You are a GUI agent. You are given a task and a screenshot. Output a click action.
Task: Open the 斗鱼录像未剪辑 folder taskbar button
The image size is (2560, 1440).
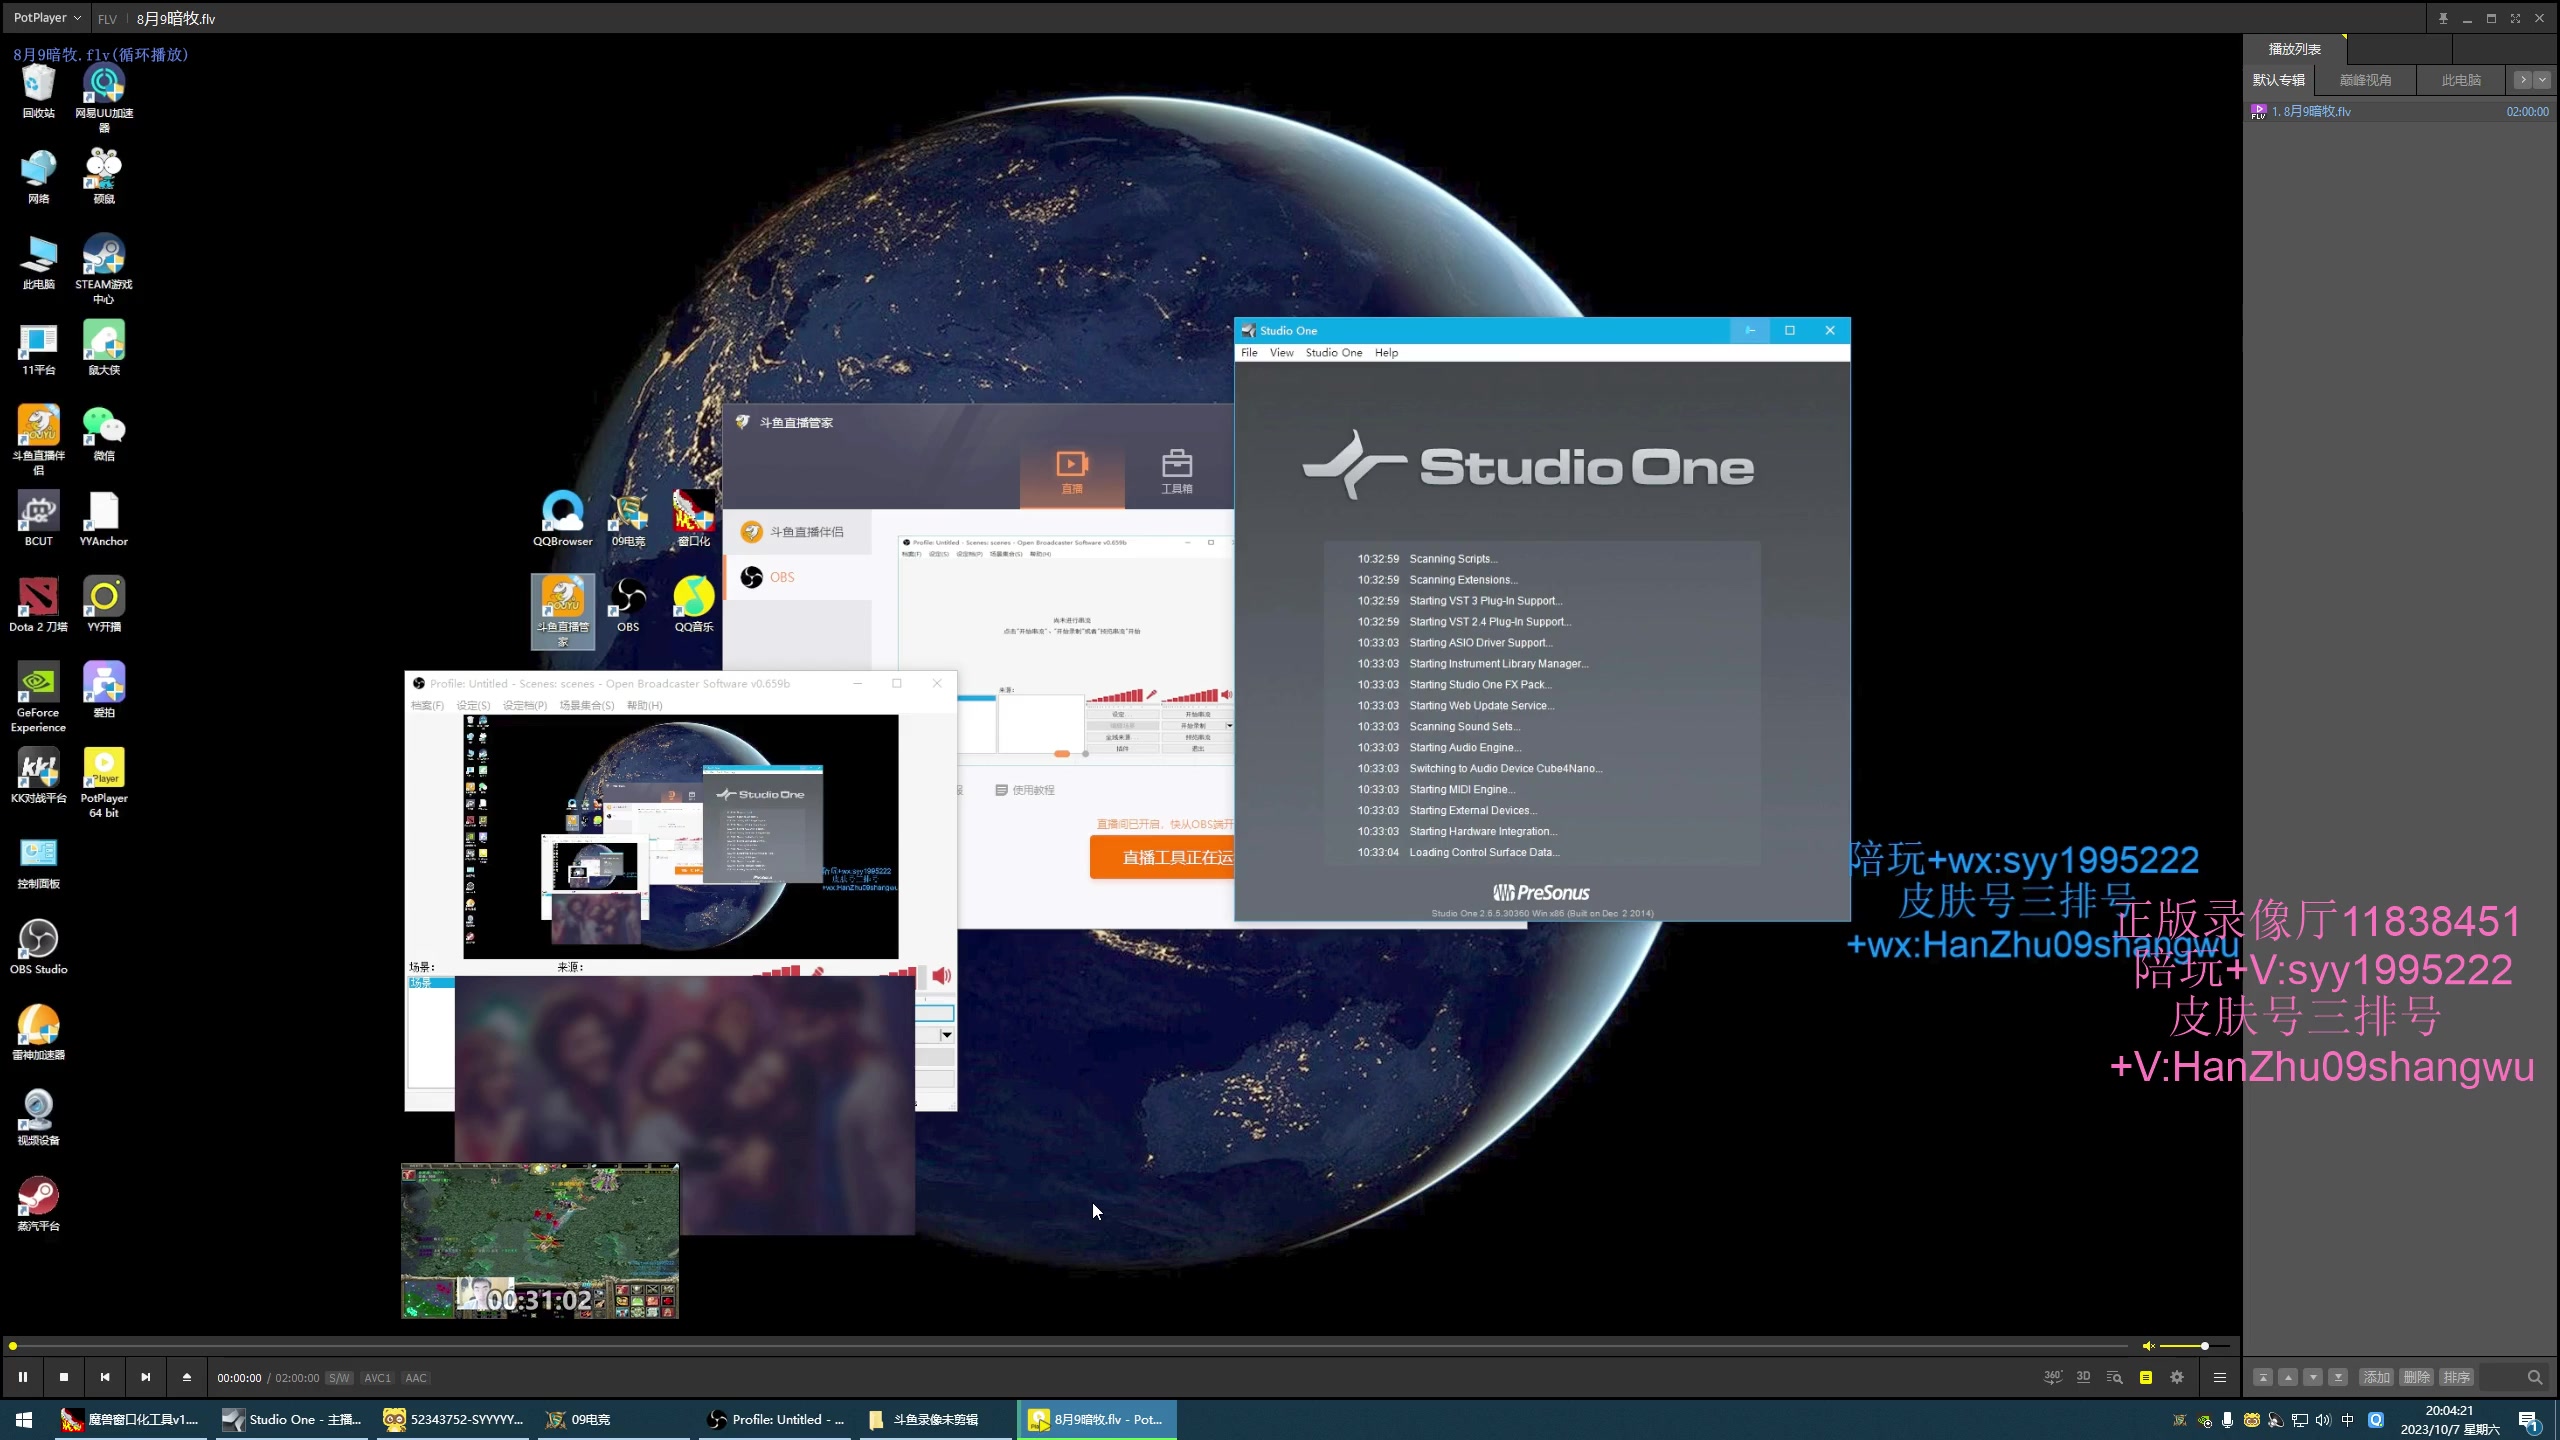935,1419
